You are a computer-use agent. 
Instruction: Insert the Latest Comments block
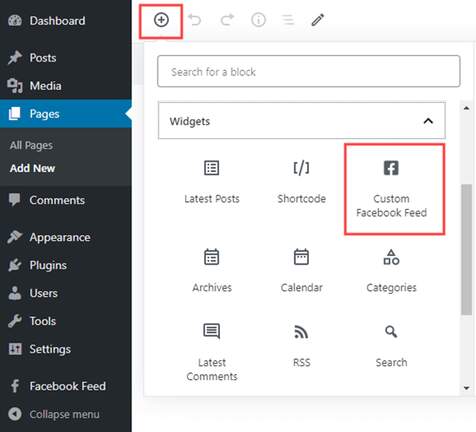point(212,352)
